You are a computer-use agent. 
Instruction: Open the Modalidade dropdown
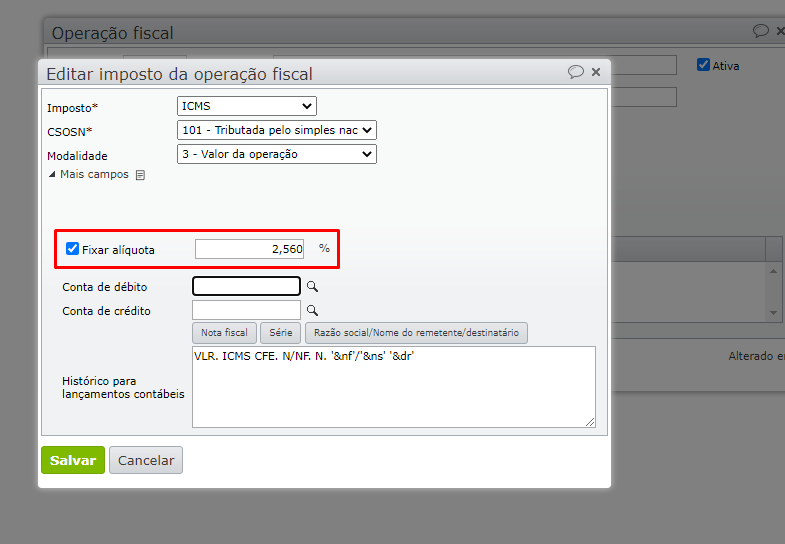[x=277, y=154]
